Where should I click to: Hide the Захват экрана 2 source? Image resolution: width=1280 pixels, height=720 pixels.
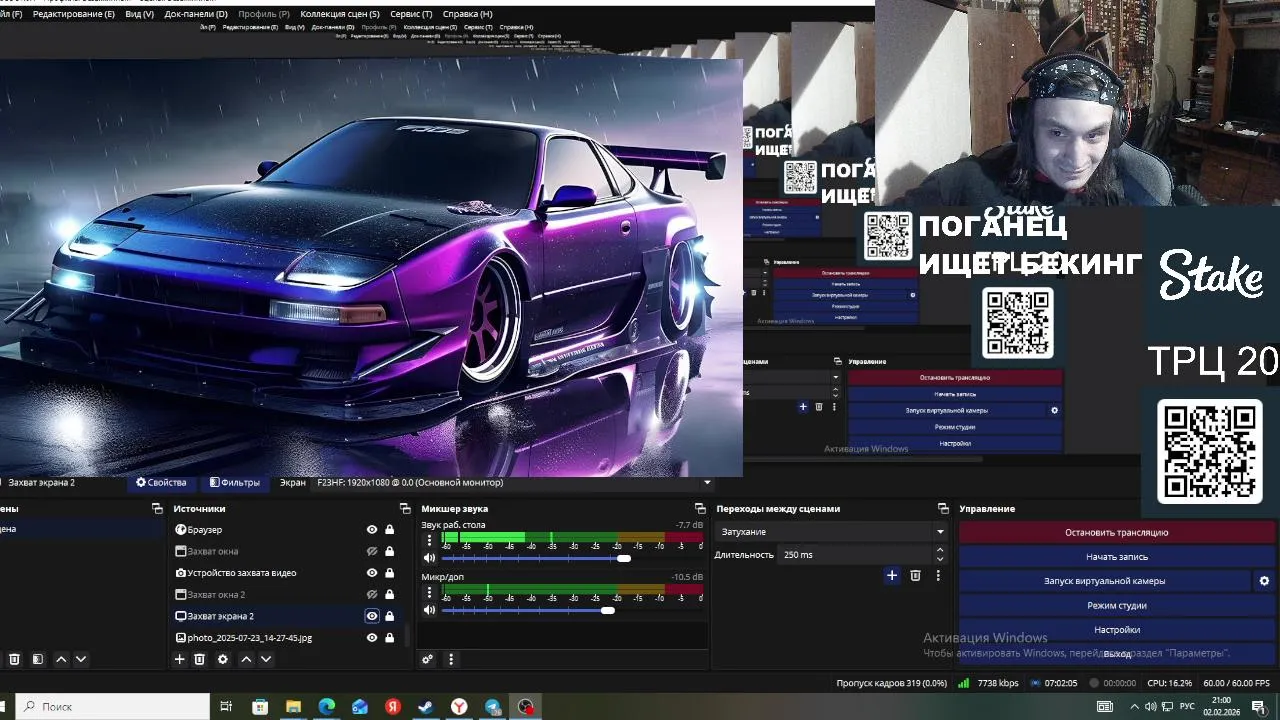tap(372, 617)
